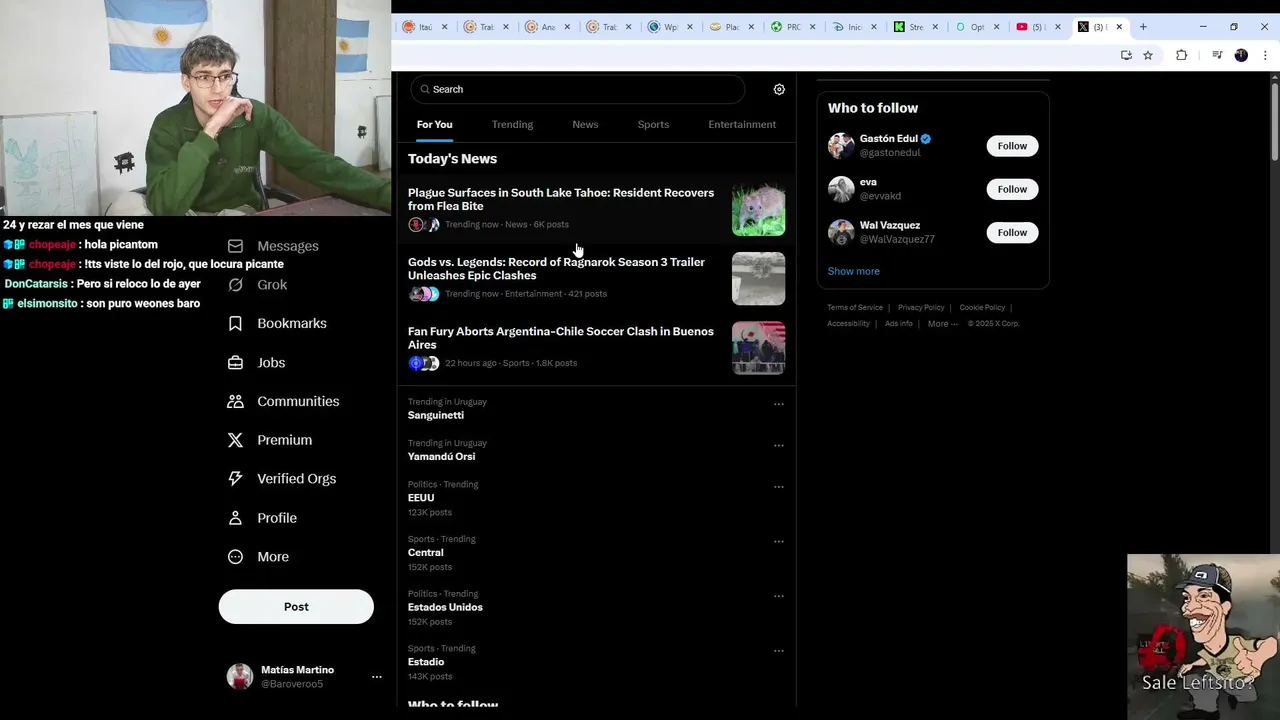Open Explore settings gear icon

tap(779, 89)
